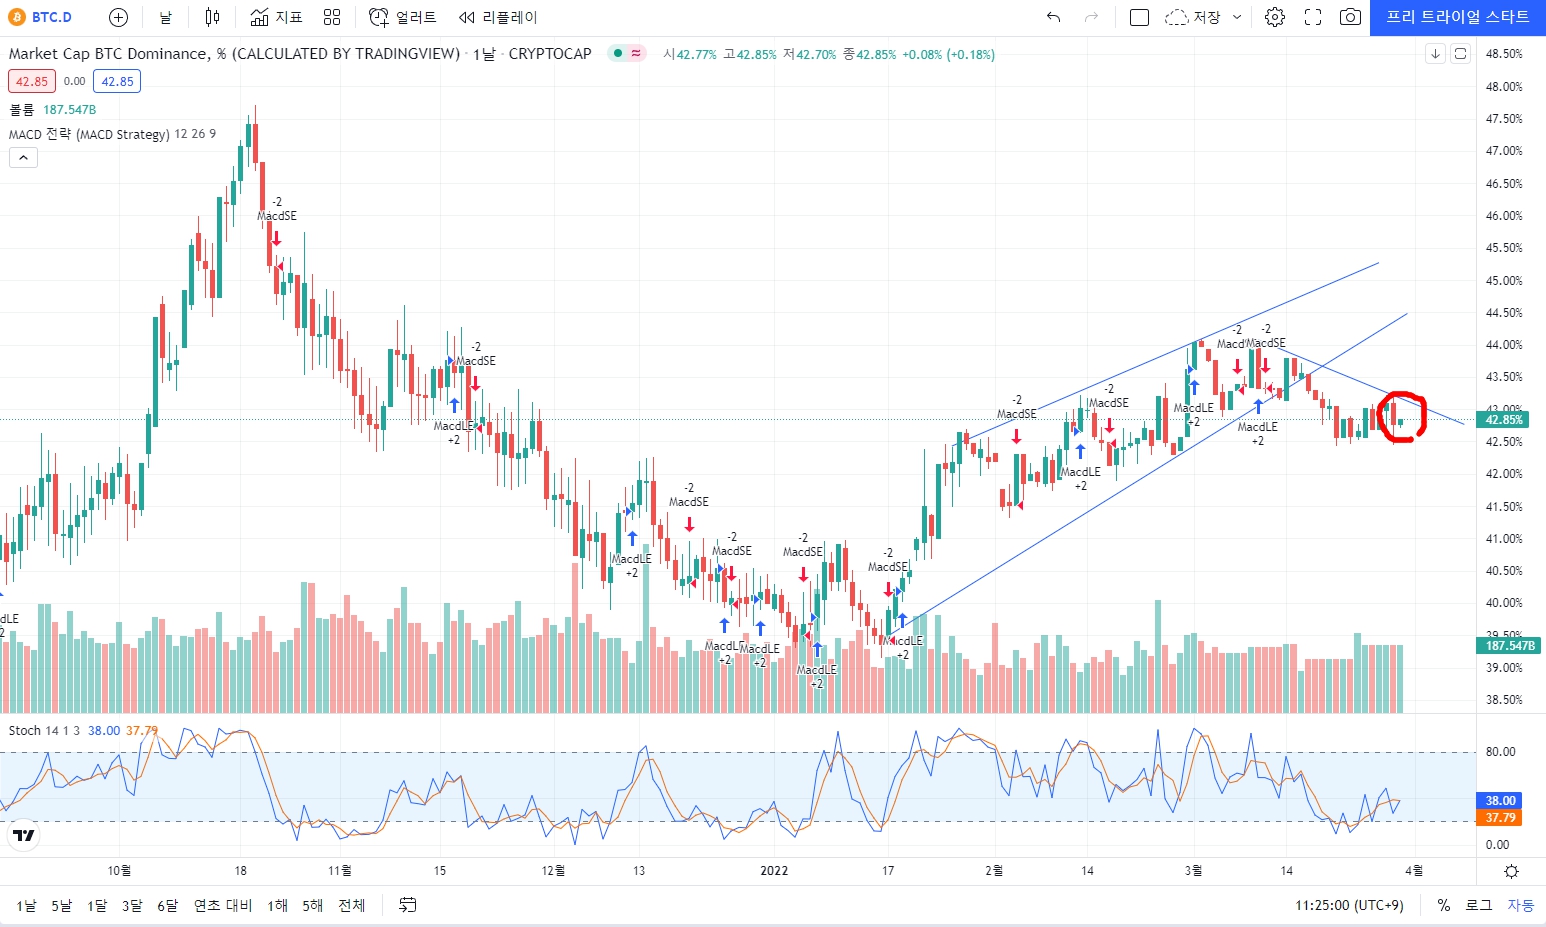This screenshot has height=927, width=1546.
Task: Open time axis settings gear icon
Action: pyautogui.click(x=1511, y=871)
